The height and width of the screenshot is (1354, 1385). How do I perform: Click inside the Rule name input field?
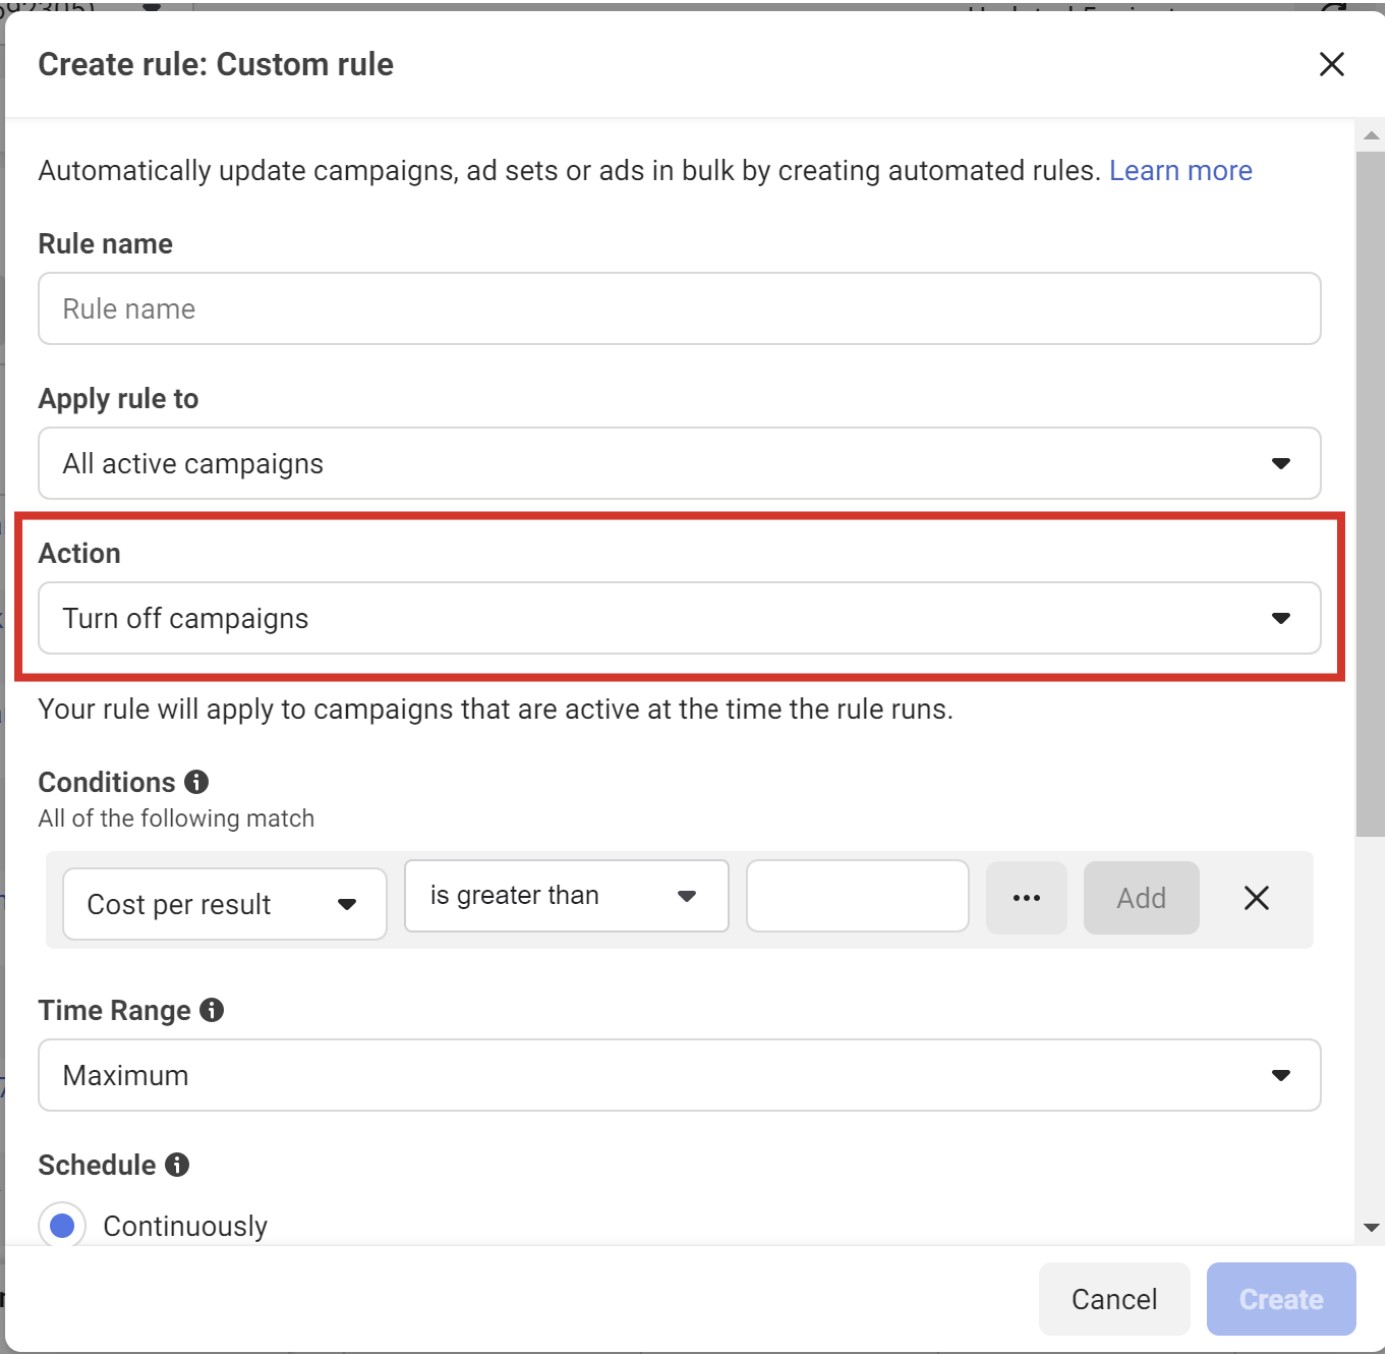click(679, 308)
